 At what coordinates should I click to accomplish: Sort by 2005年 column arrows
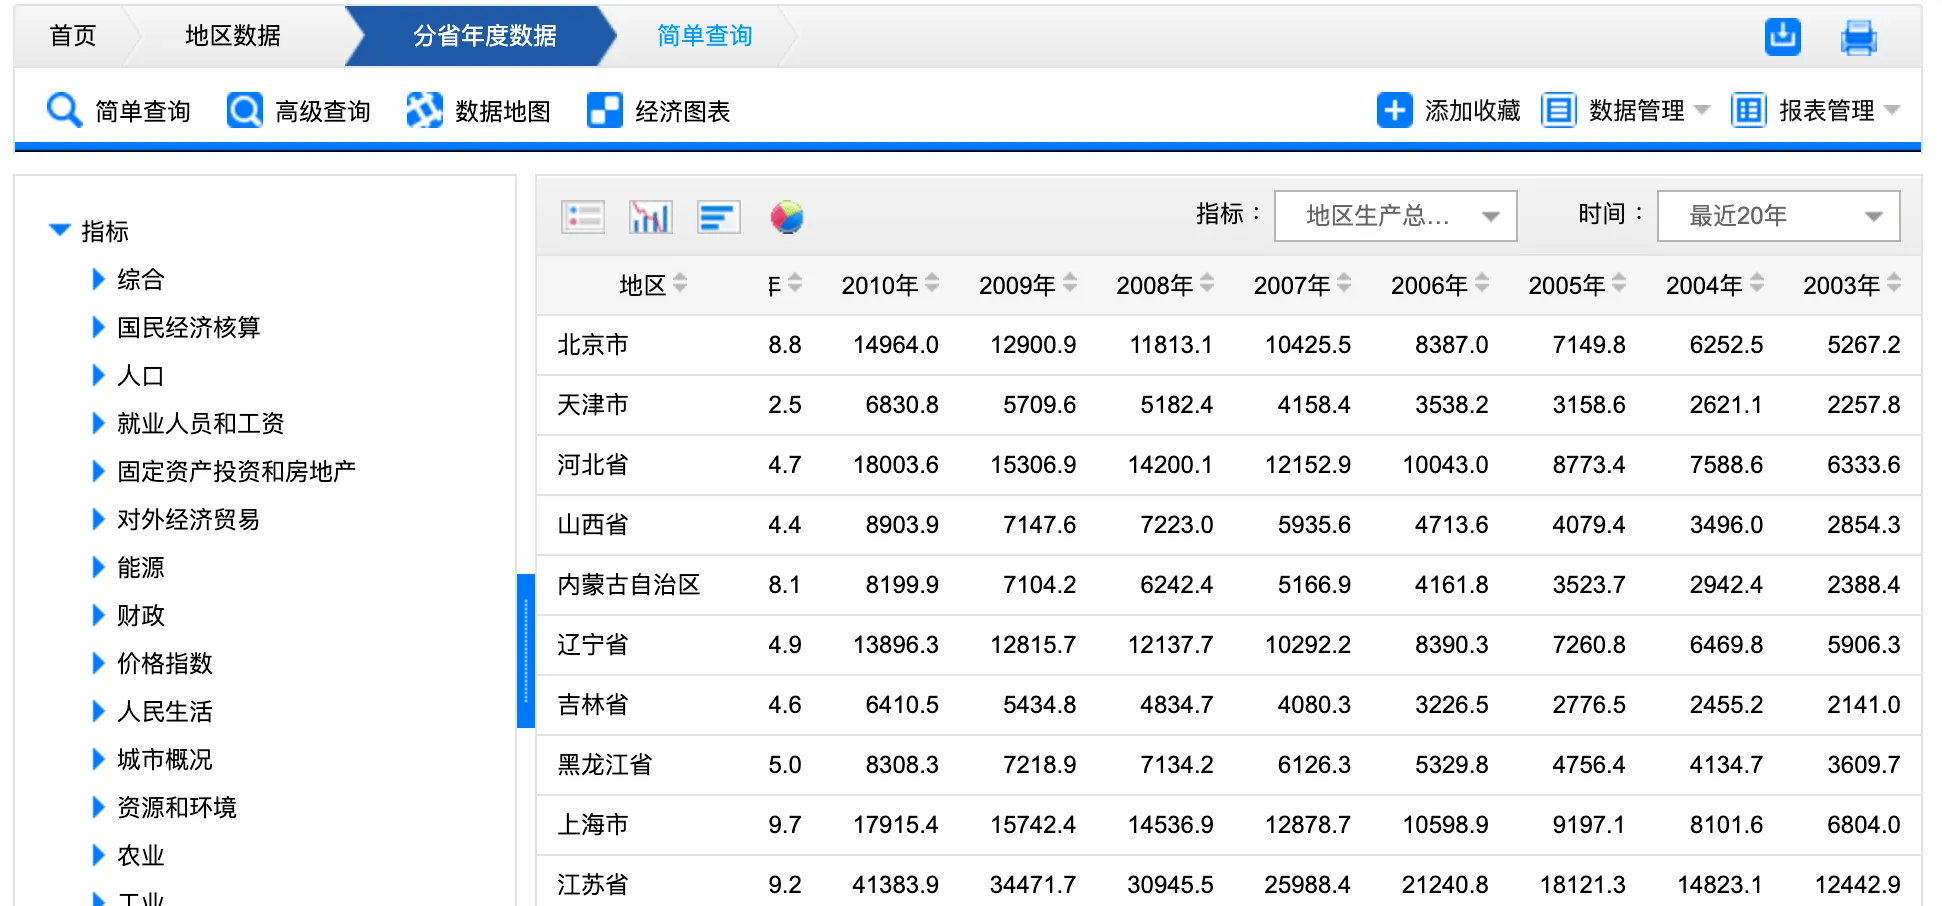1619,283
